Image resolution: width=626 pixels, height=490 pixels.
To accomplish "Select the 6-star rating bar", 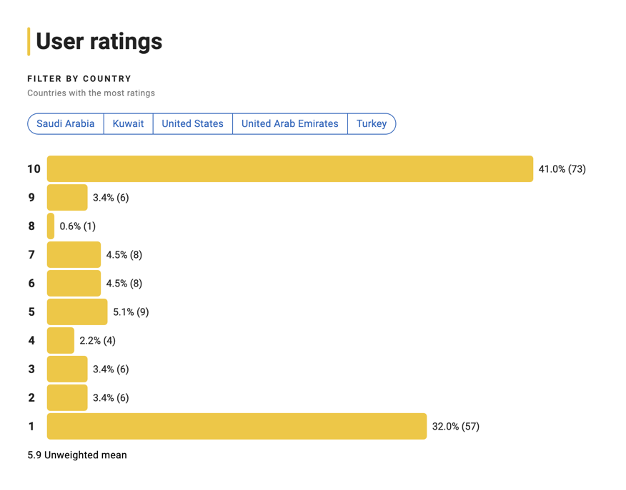I will (74, 283).
